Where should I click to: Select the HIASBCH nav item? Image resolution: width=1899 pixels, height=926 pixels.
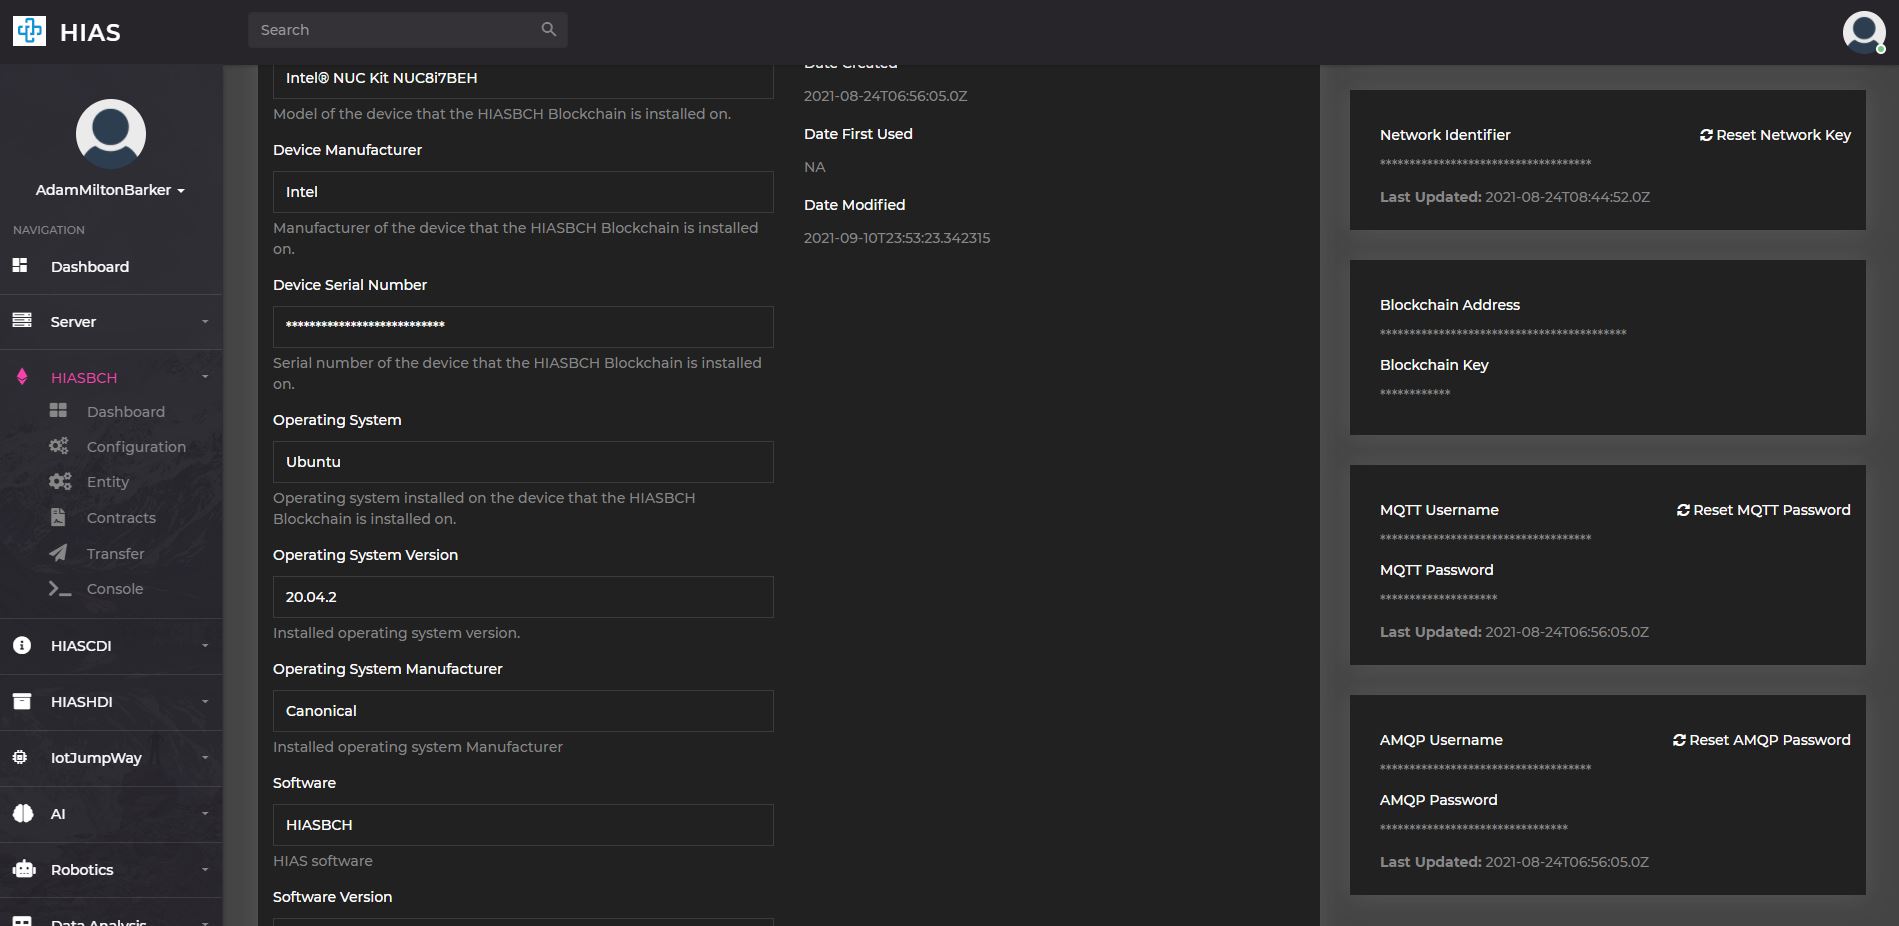tap(84, 377)
